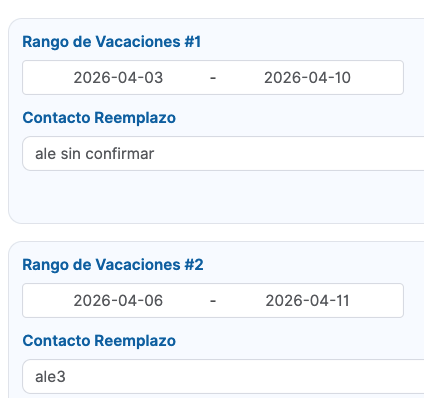Click the word 'Reemplazo' in the first card
This screenshot has height=398, width=424.
point(135,118)
